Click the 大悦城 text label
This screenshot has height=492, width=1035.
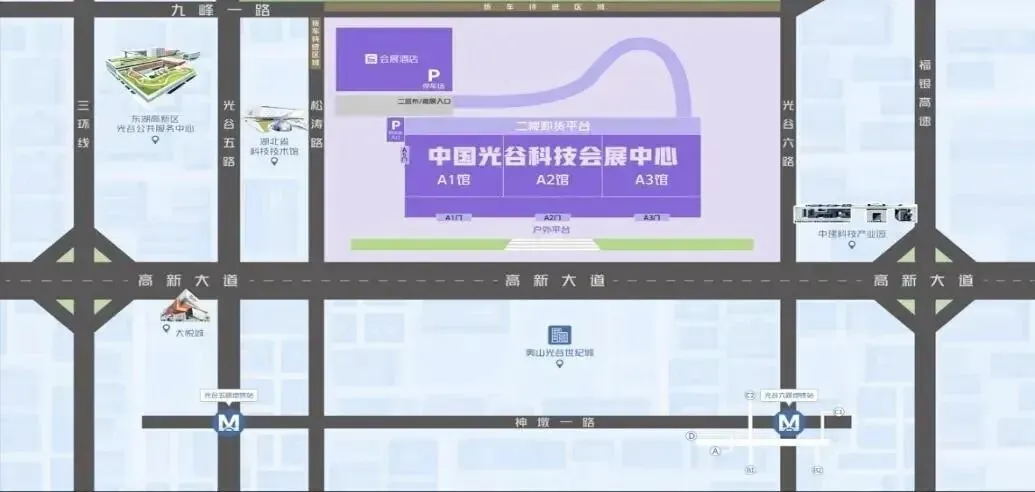pyautogui.click(x=191, y=333)
